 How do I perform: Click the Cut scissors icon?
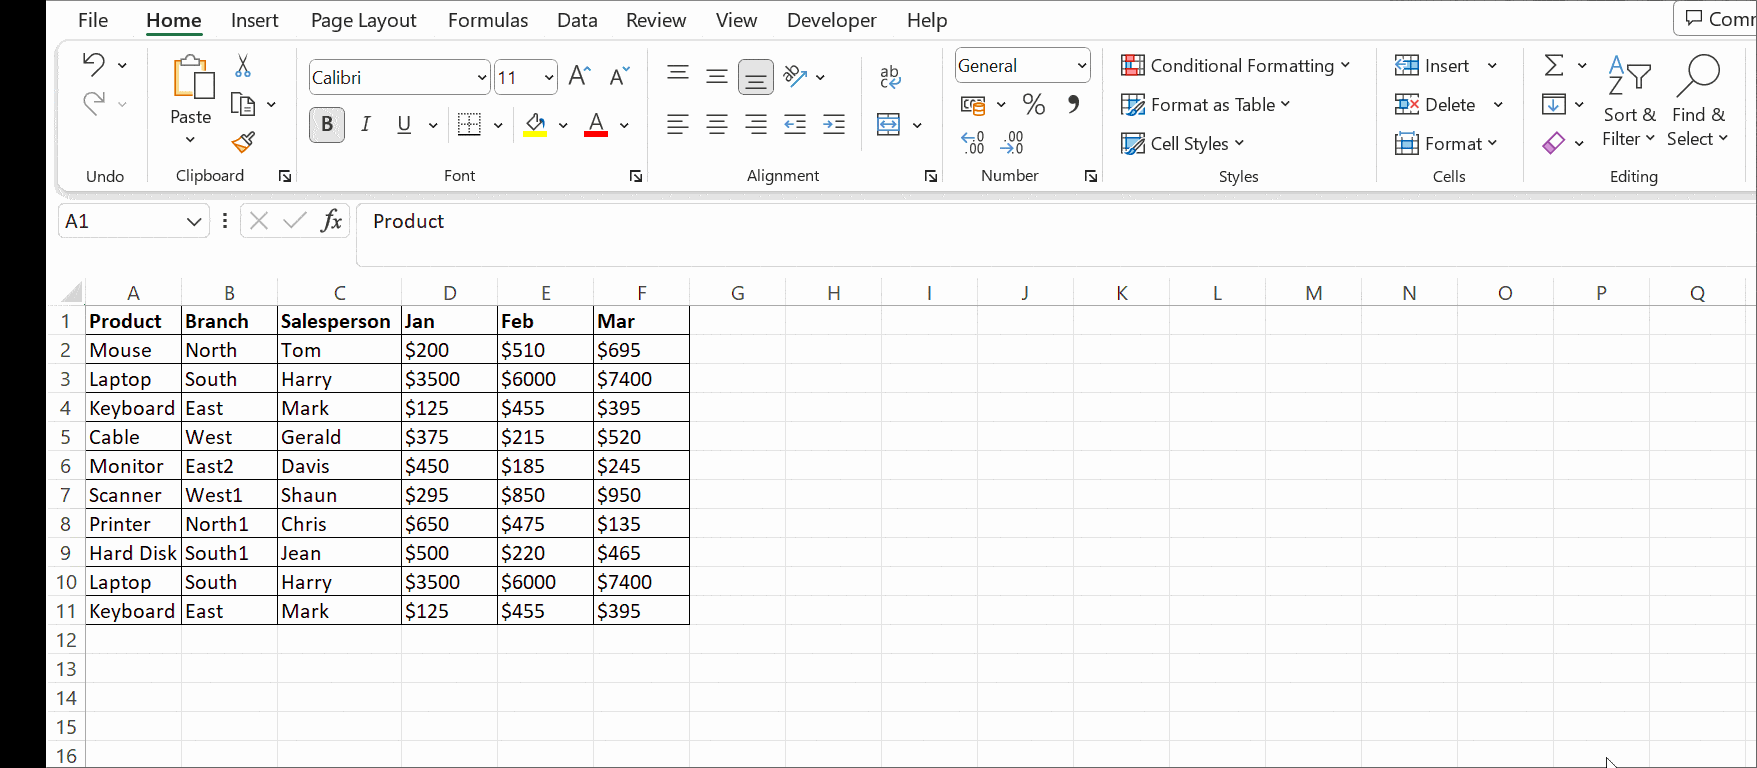click(x=242, y=66)
